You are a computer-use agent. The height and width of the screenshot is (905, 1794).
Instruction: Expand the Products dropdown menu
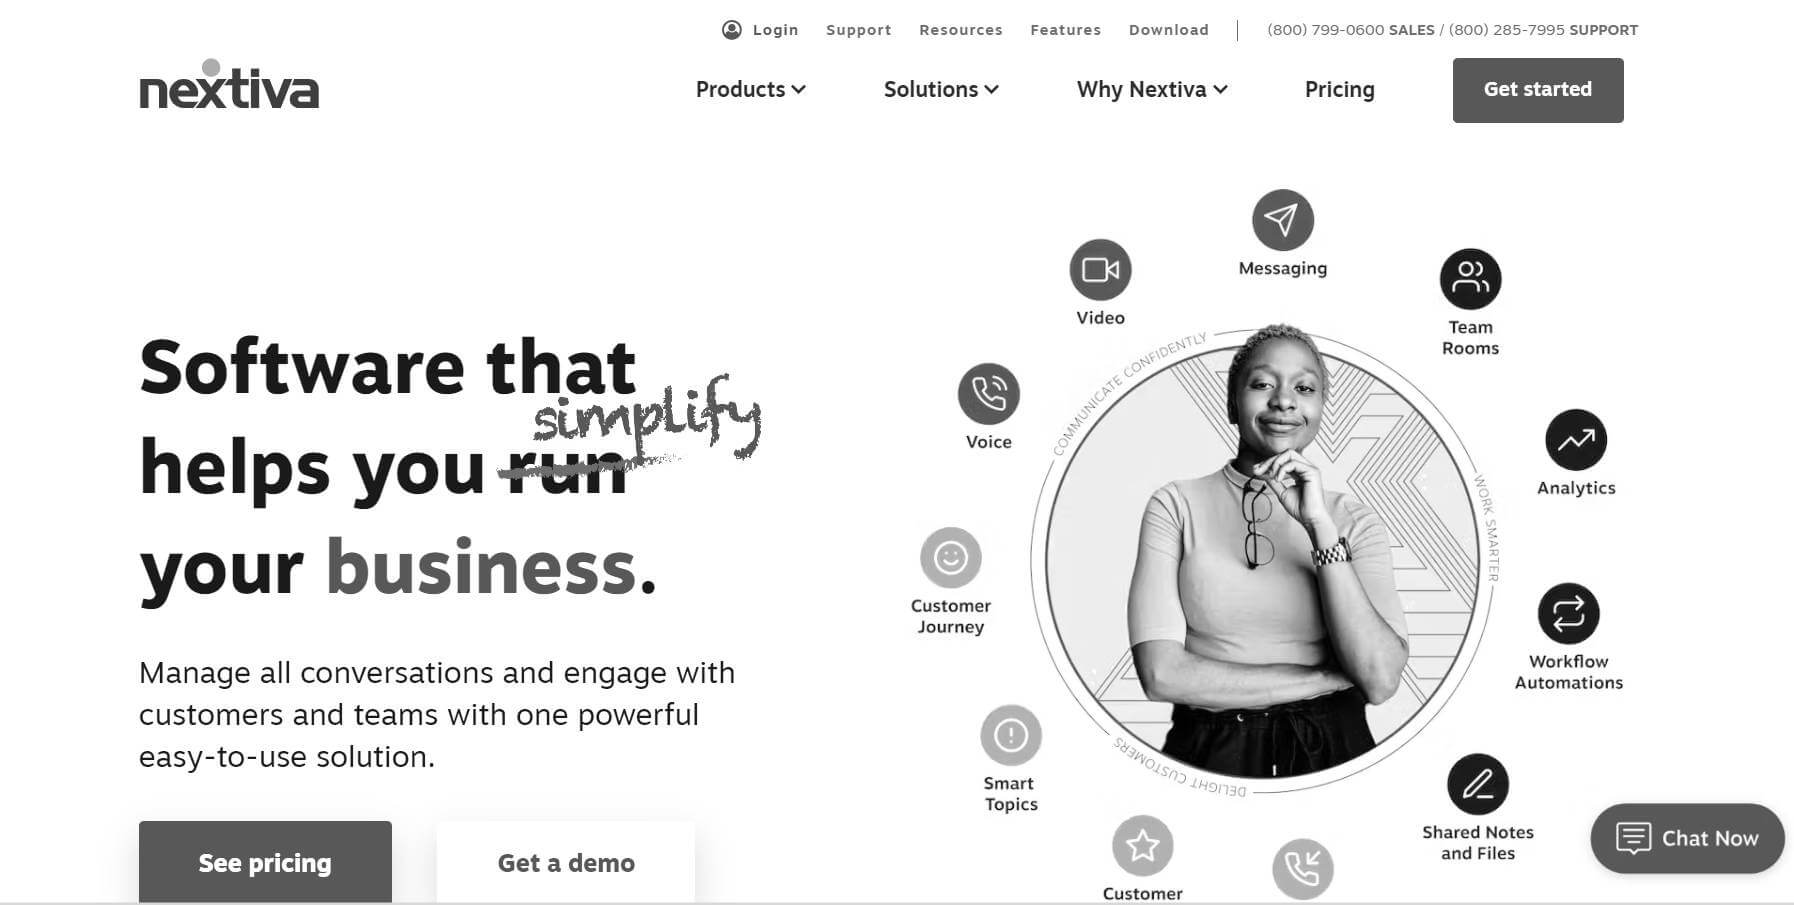click(751, 90)
